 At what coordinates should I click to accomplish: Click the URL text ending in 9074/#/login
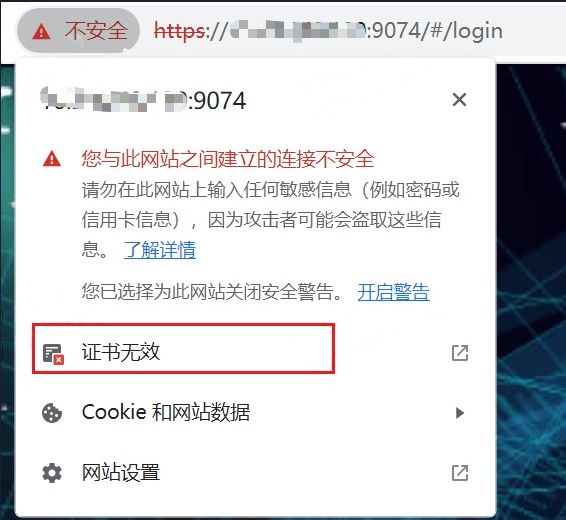click(328, 31)
